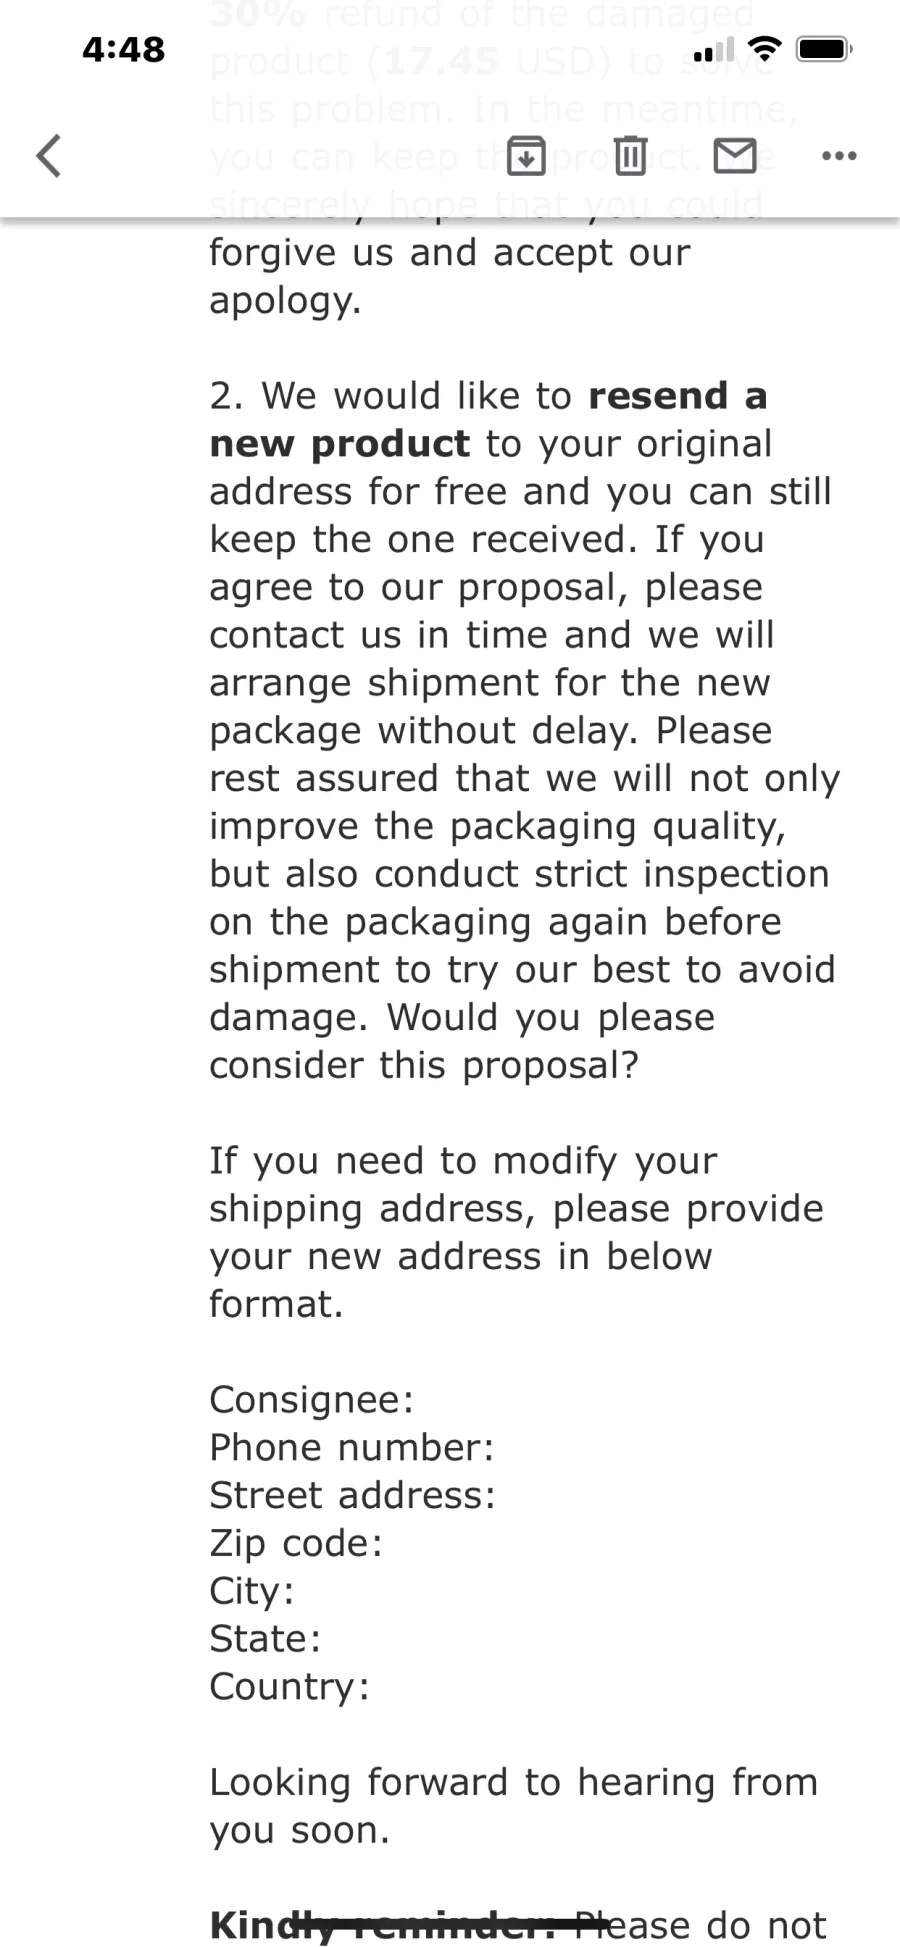Select the "Consignee:" line
Screen dimensions: 900x1947
point(311,1400)
